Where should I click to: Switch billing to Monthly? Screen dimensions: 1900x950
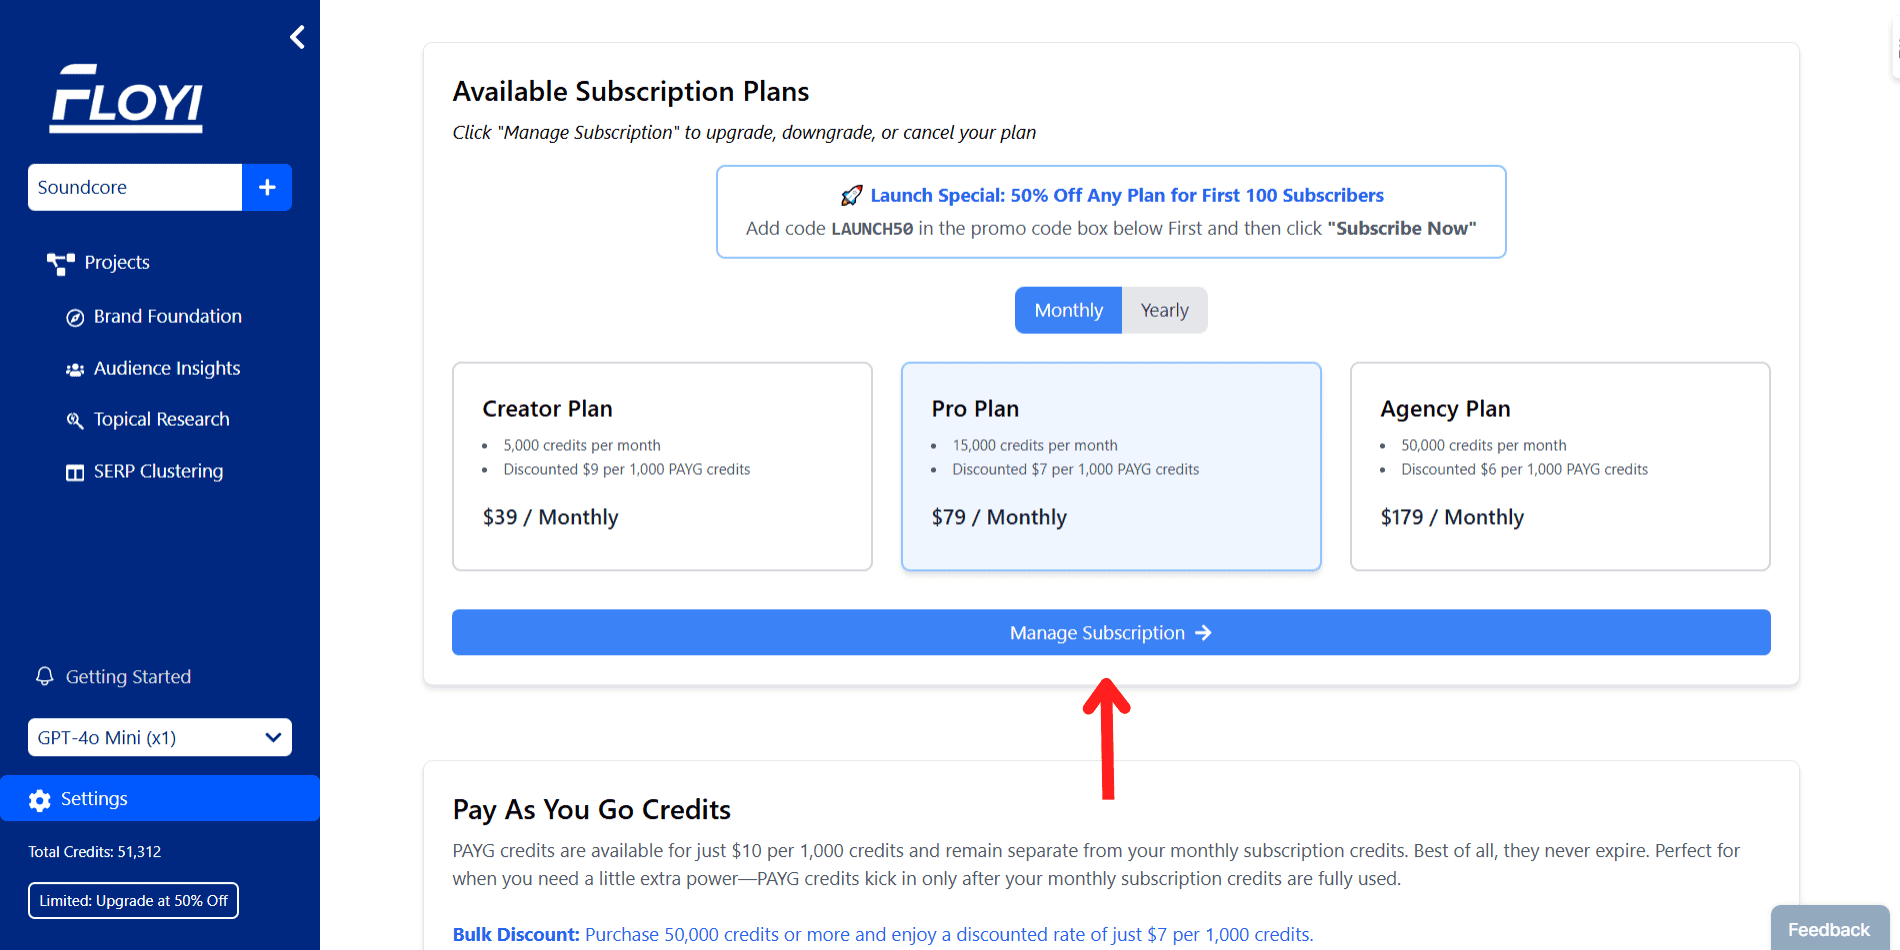[1068, 310]
